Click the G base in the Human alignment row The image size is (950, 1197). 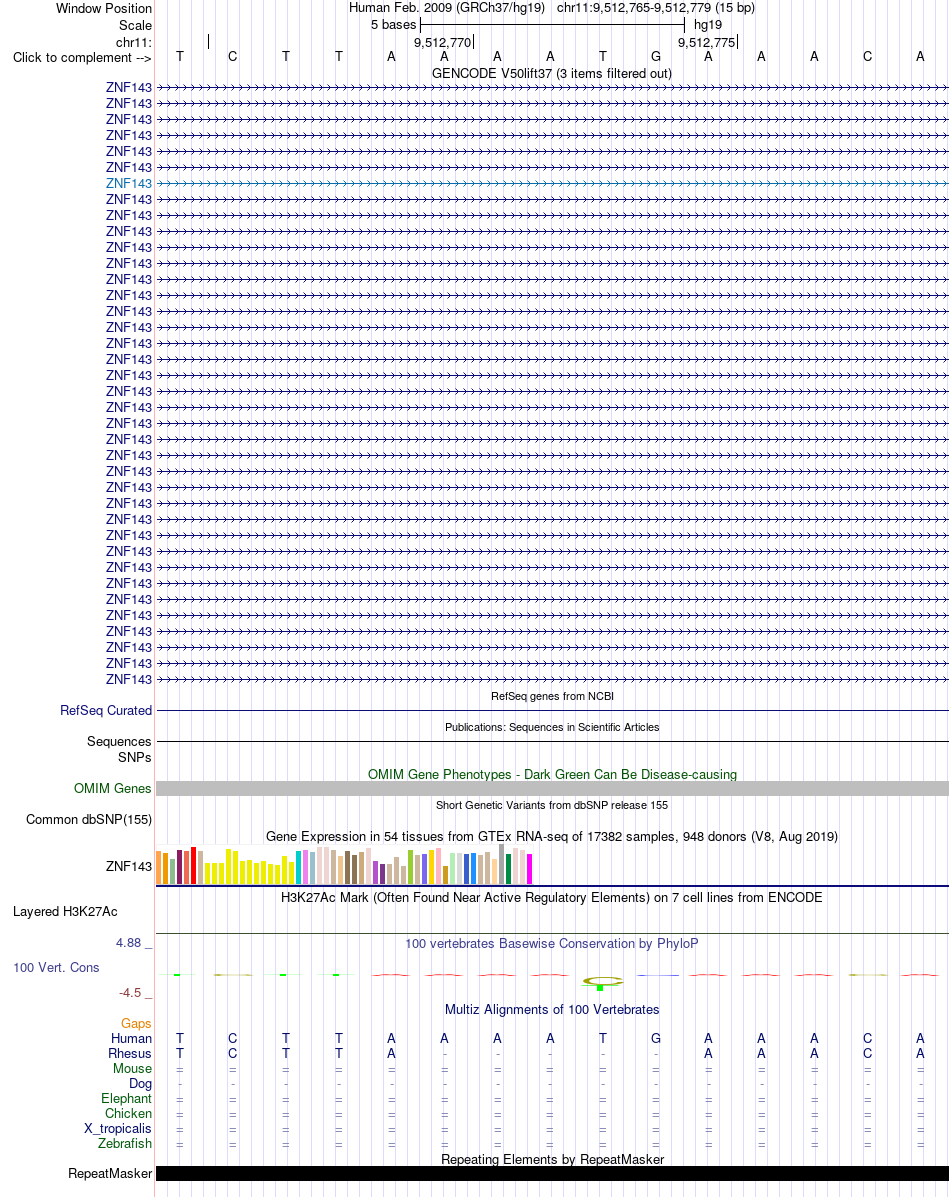[x=656, y=1038]
